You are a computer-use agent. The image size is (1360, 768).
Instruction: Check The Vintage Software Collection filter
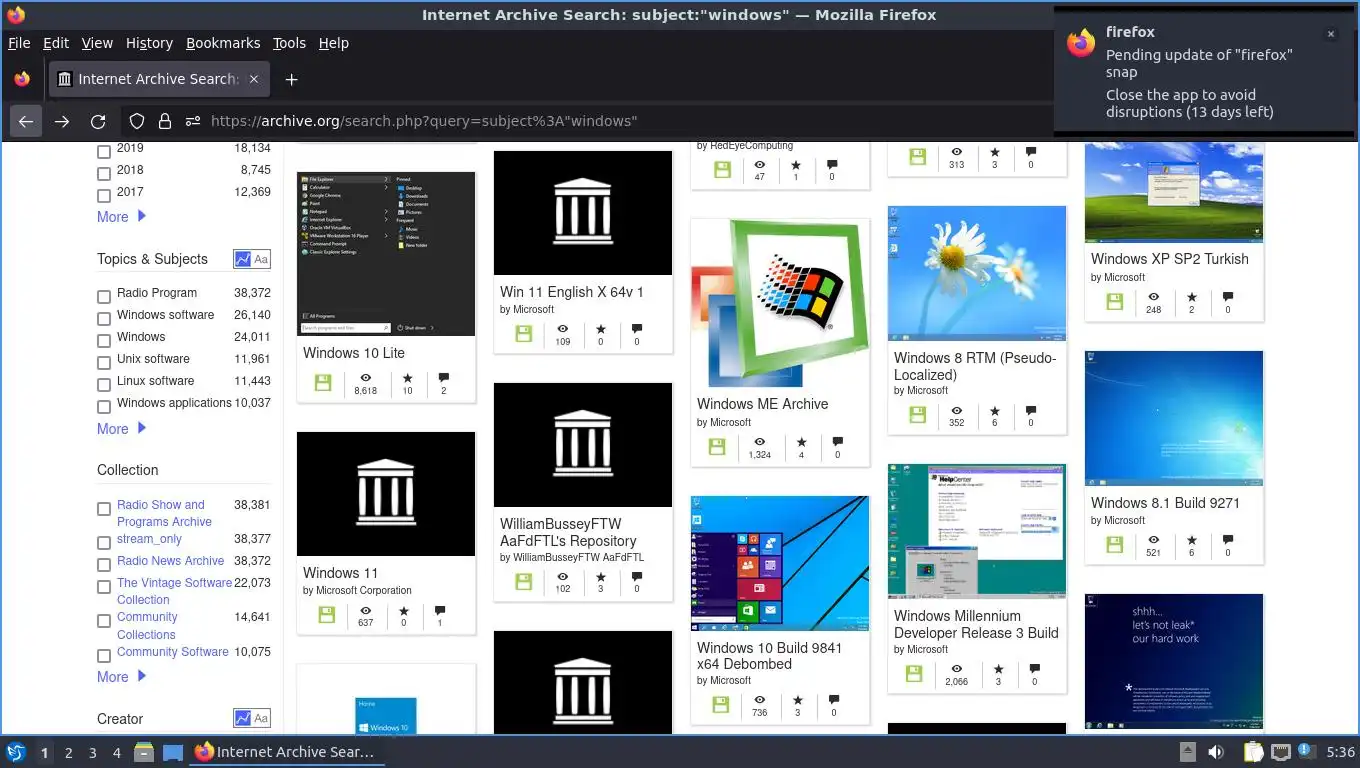pos(104,587)
